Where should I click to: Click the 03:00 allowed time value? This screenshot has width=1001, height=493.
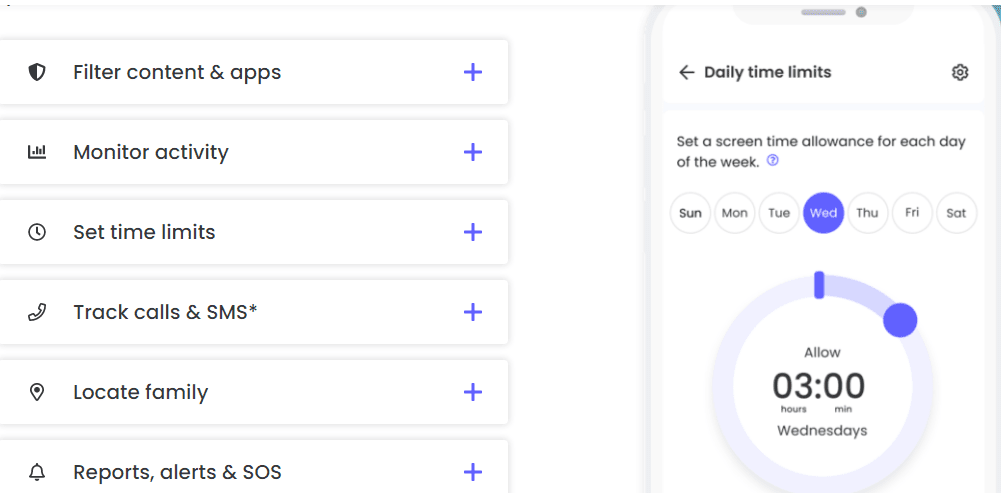pyautogui.click(x=819, y=386)
